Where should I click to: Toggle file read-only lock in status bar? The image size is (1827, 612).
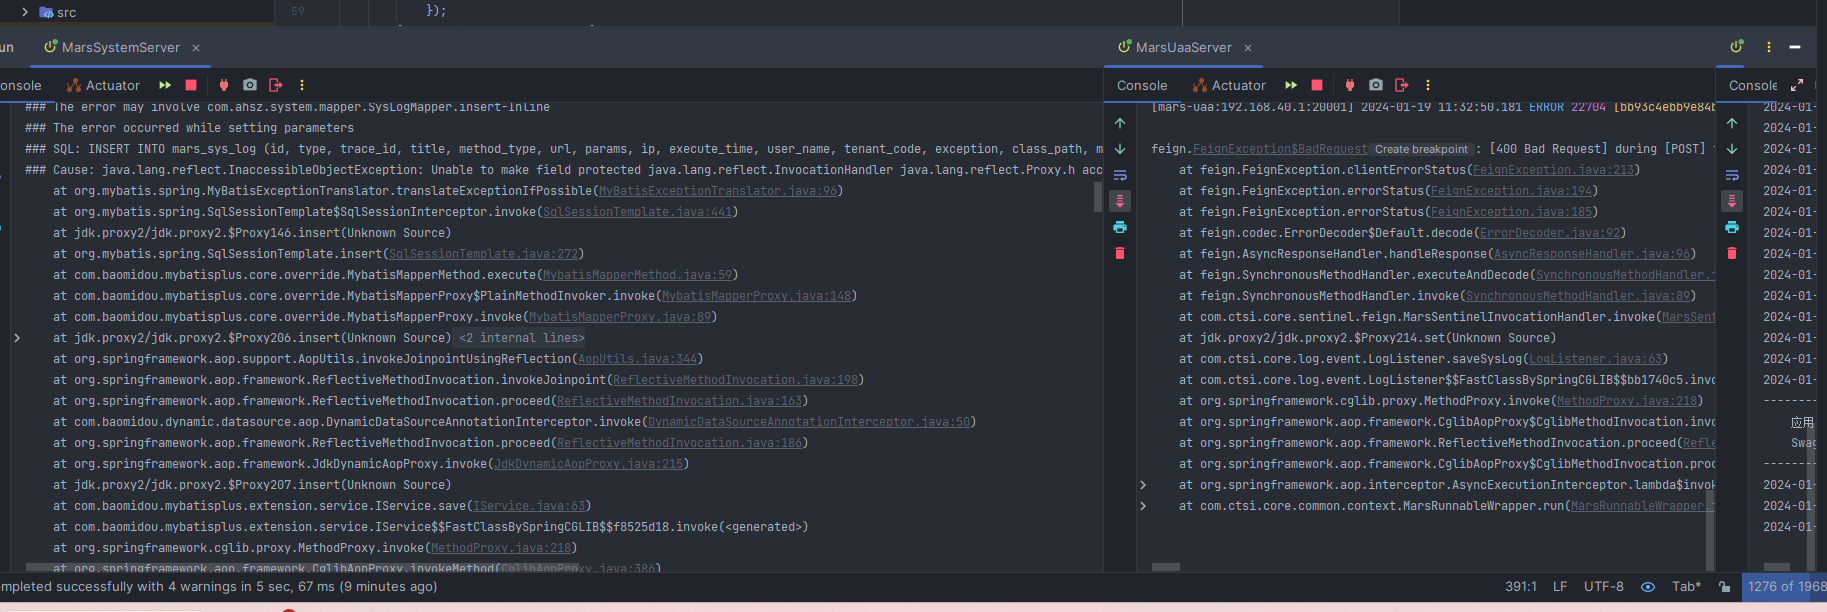[x=1724, y=587]
